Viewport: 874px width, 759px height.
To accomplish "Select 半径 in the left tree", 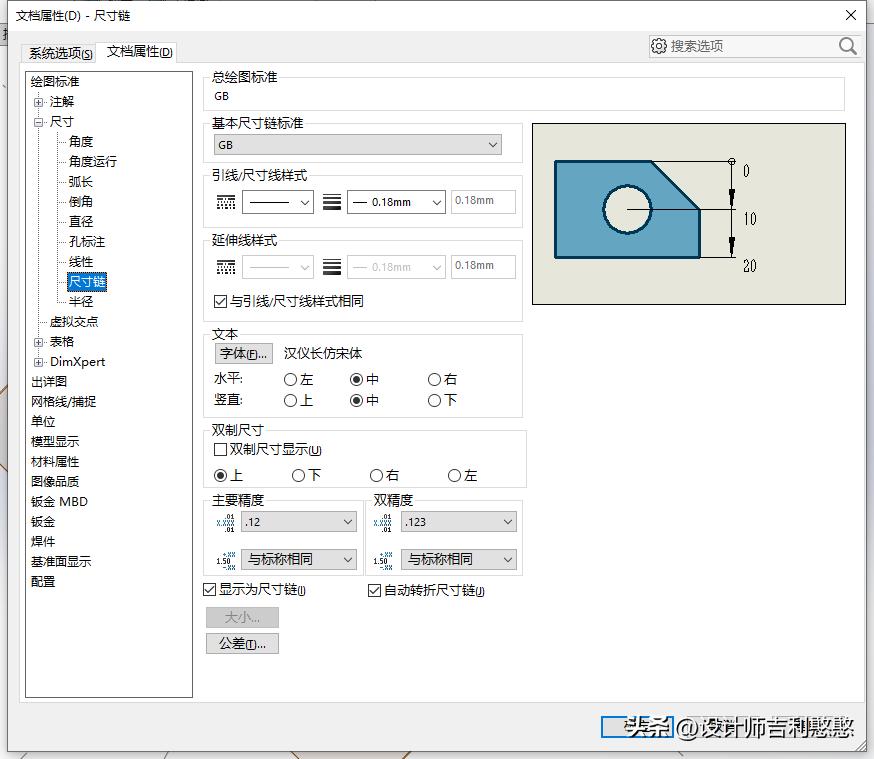I will tap(82, 301).
